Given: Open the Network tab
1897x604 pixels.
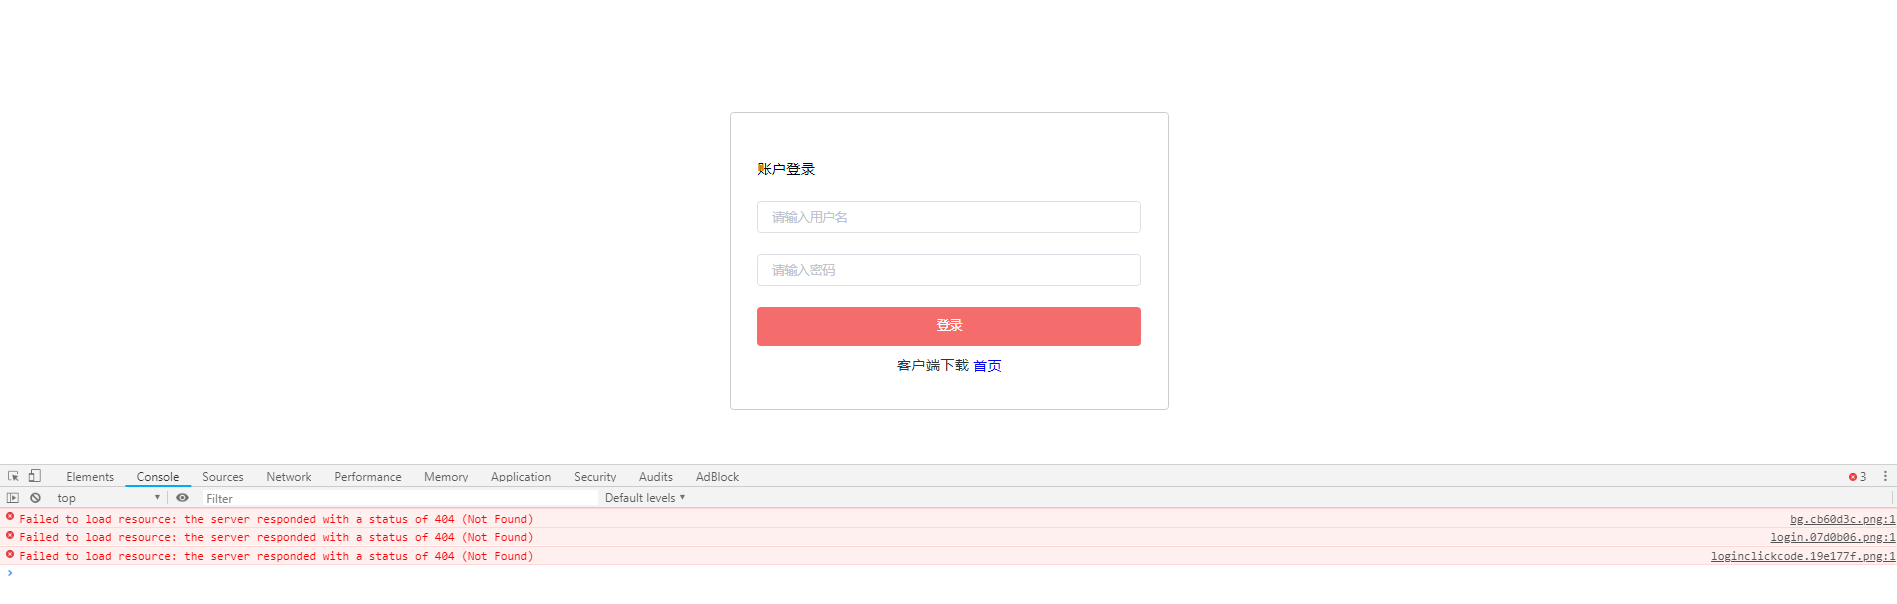Looking at the screenshot, I should click(x=289, y=477).
